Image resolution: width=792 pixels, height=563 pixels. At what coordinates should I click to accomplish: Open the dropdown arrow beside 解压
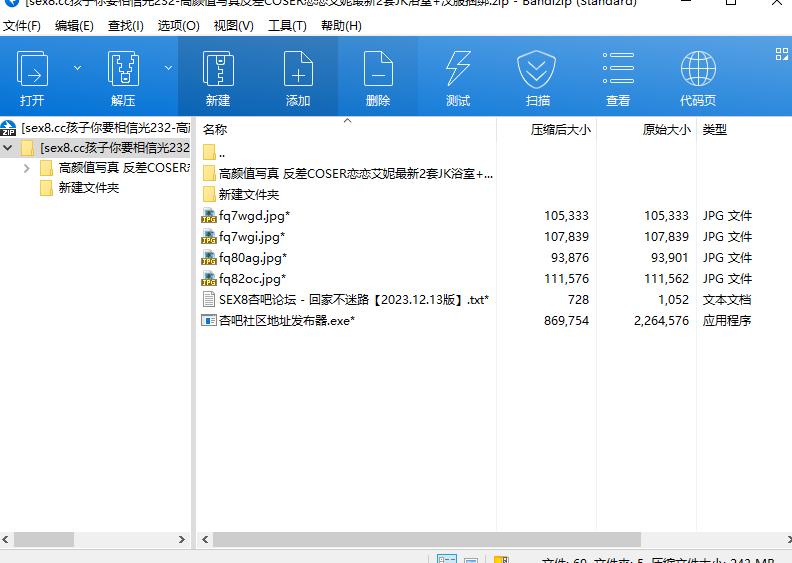168,68
